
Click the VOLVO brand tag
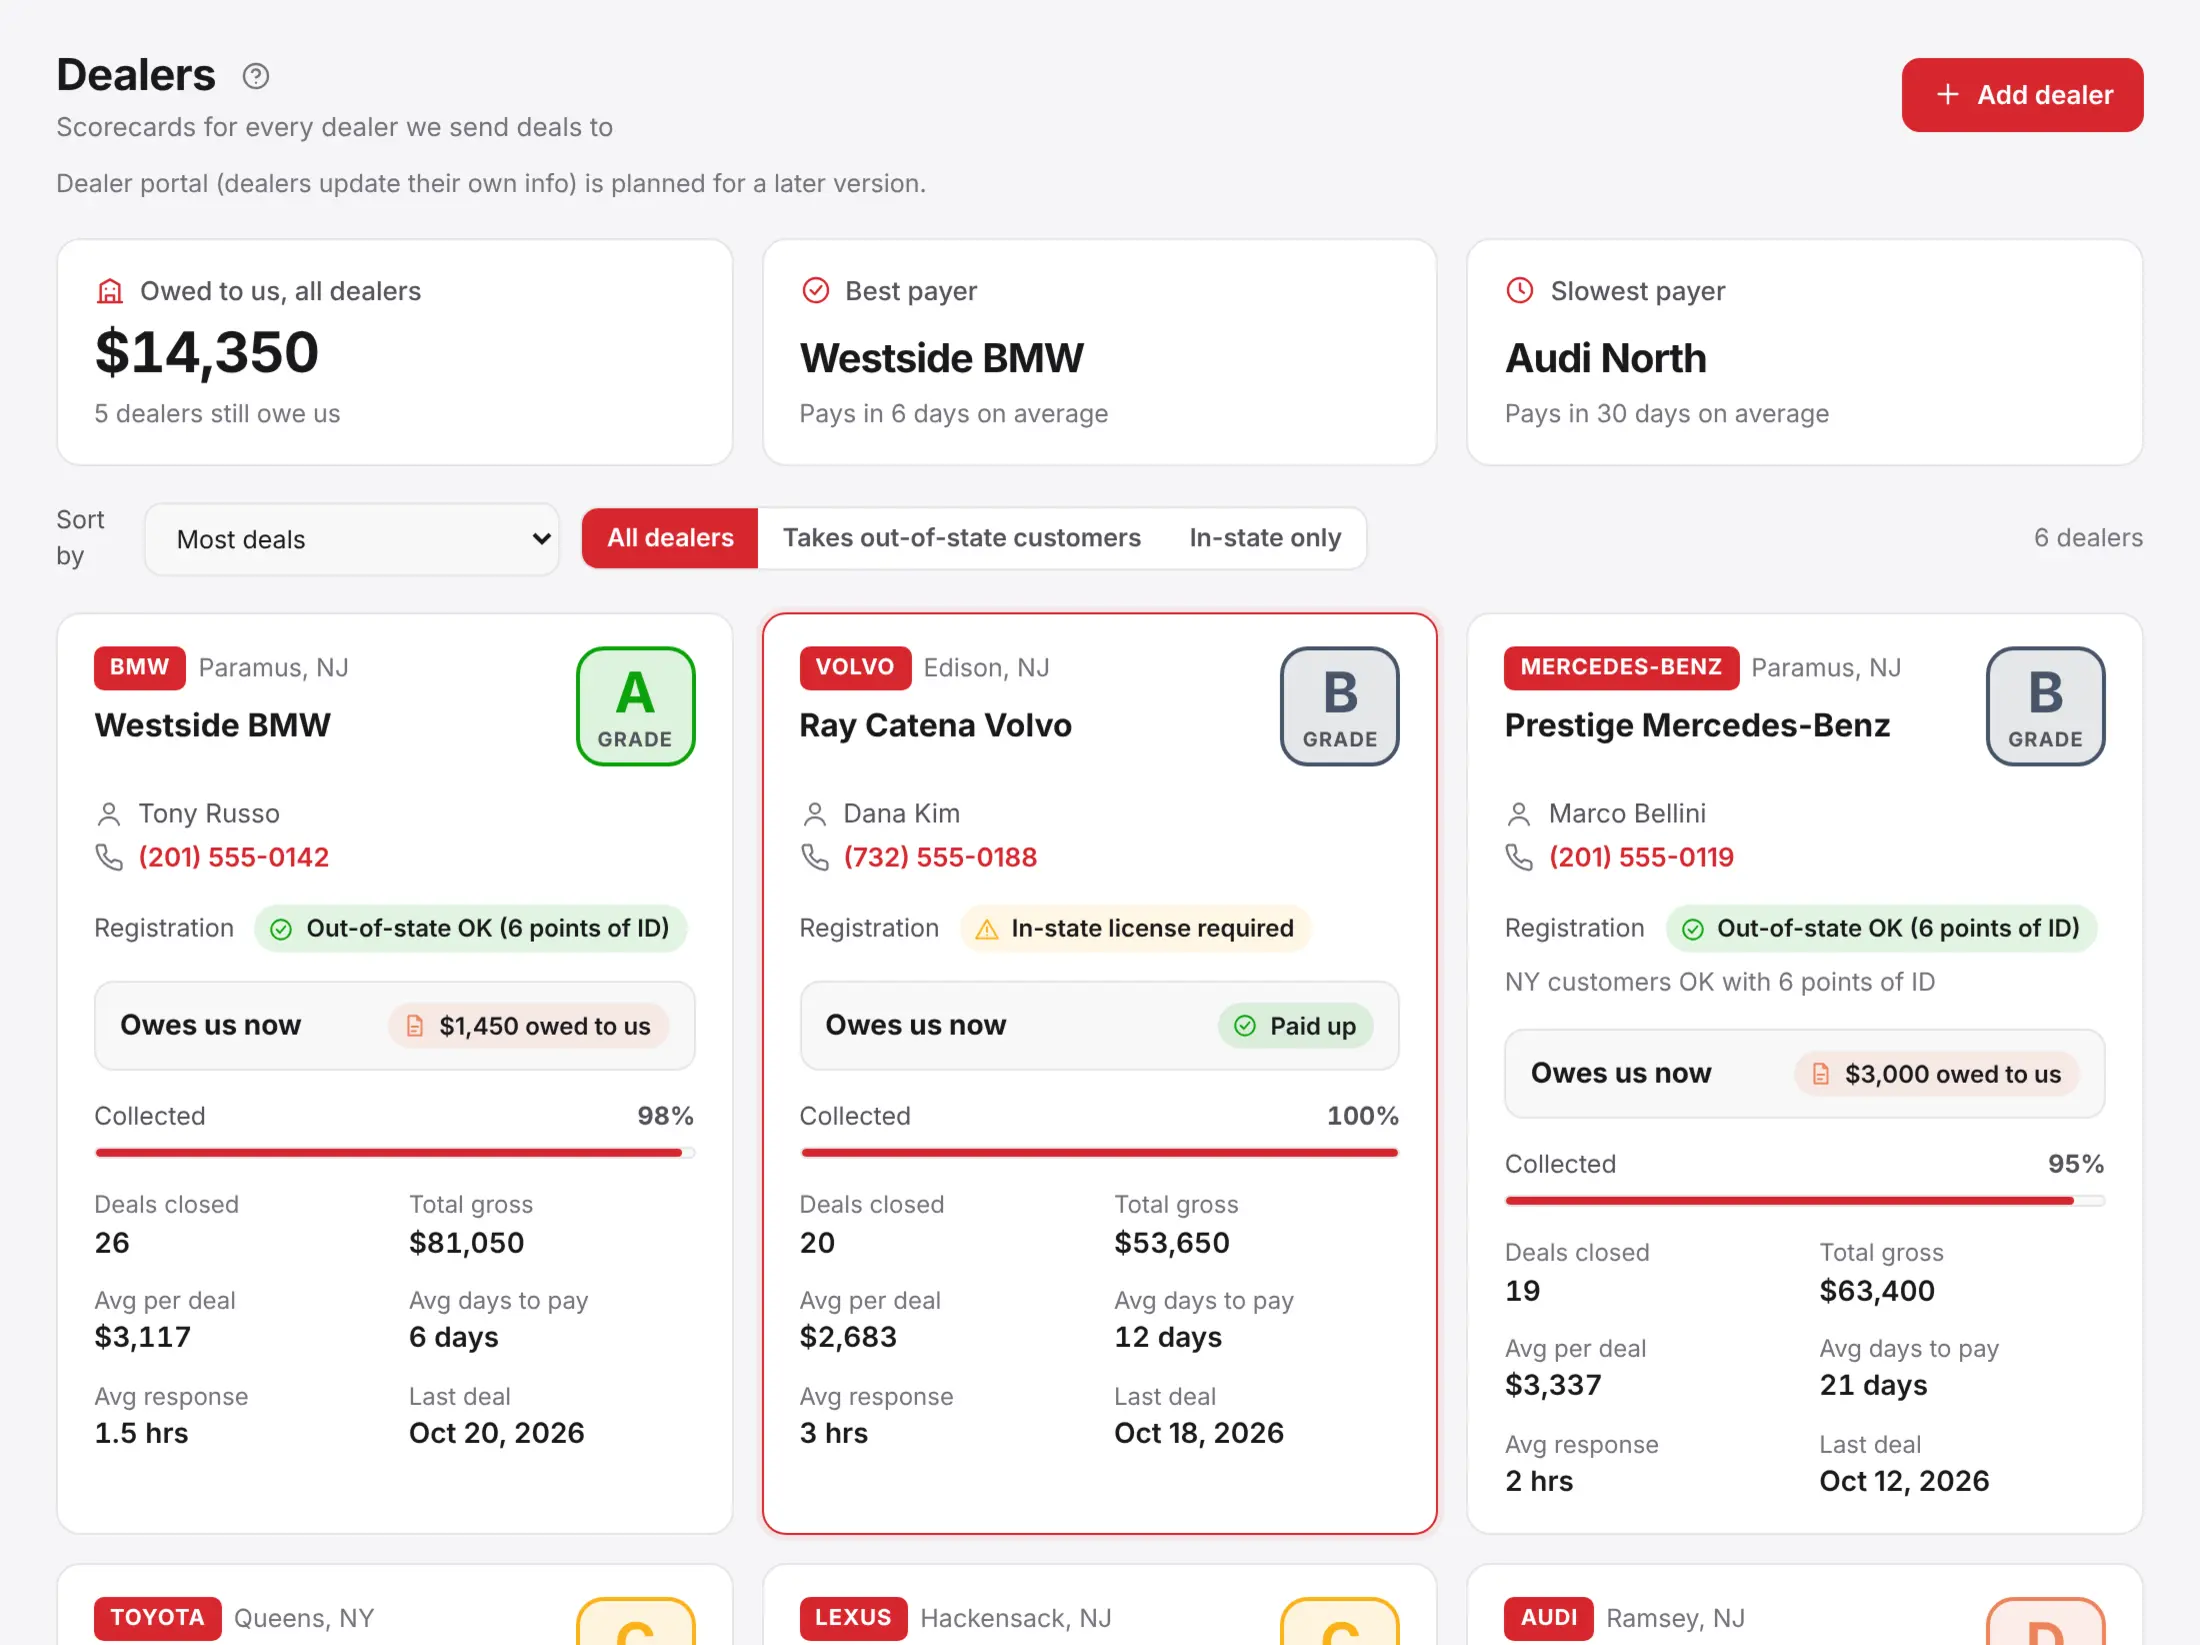click(x=855, y=667)
